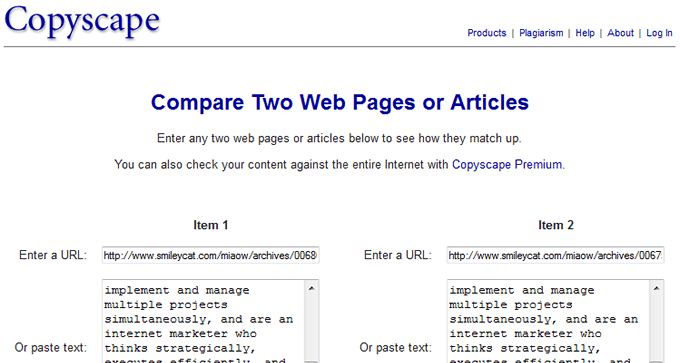Focus the Item 1 URL input field
The width and height of the screenshot is (680, 363).
point(211,255)
